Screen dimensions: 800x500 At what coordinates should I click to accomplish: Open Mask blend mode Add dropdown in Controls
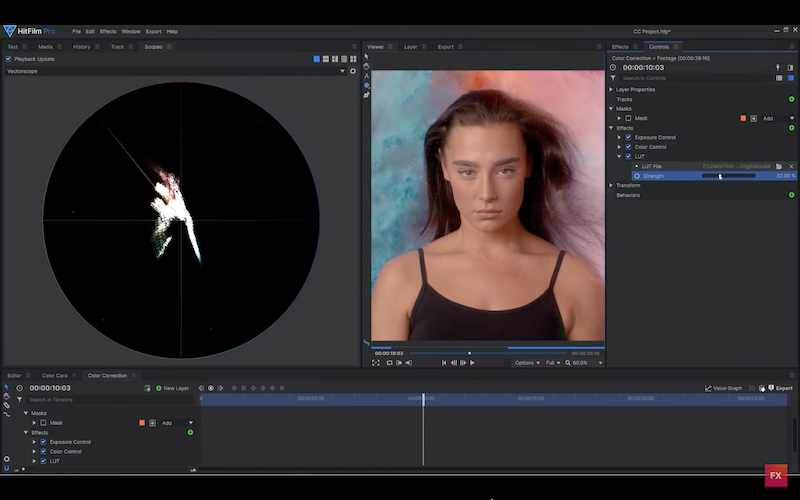tap(778, 118)
